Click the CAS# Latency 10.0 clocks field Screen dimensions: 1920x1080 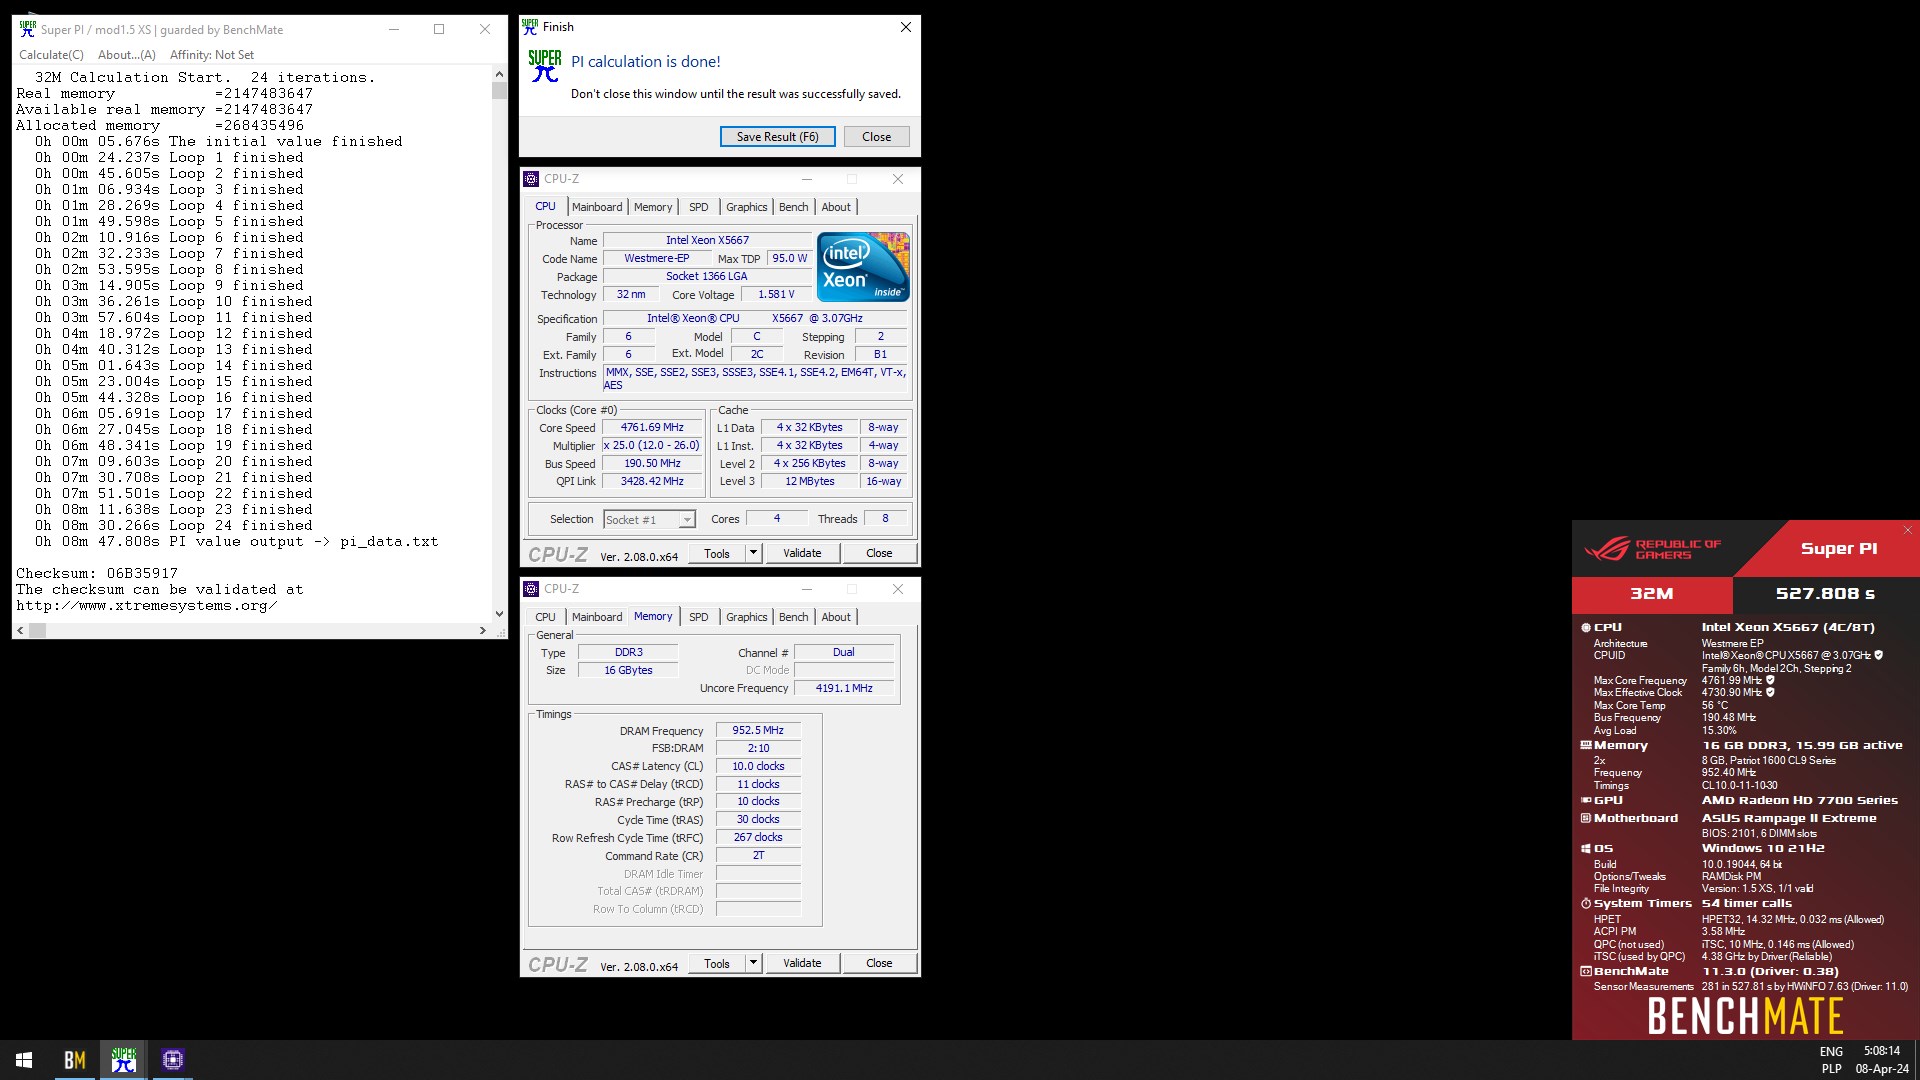(758, 766)
